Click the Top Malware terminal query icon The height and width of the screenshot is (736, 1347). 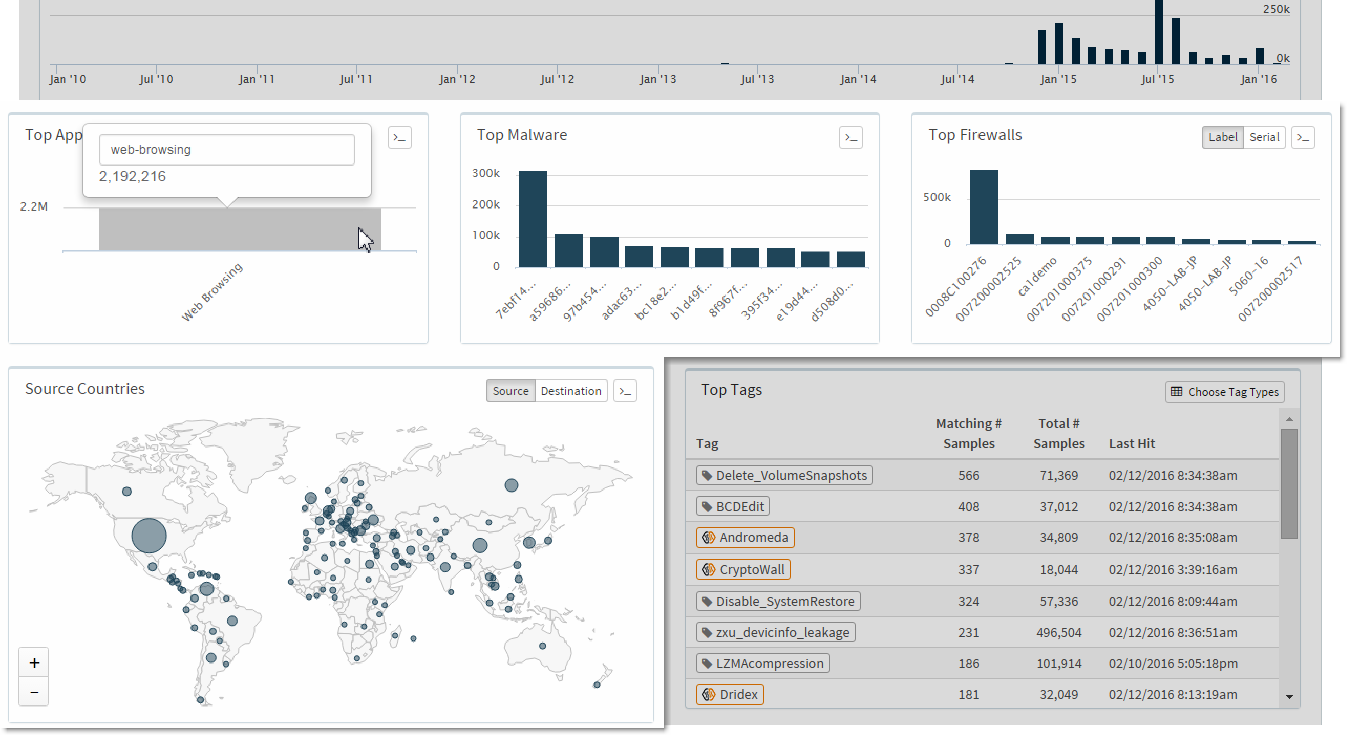coord(850,138)
